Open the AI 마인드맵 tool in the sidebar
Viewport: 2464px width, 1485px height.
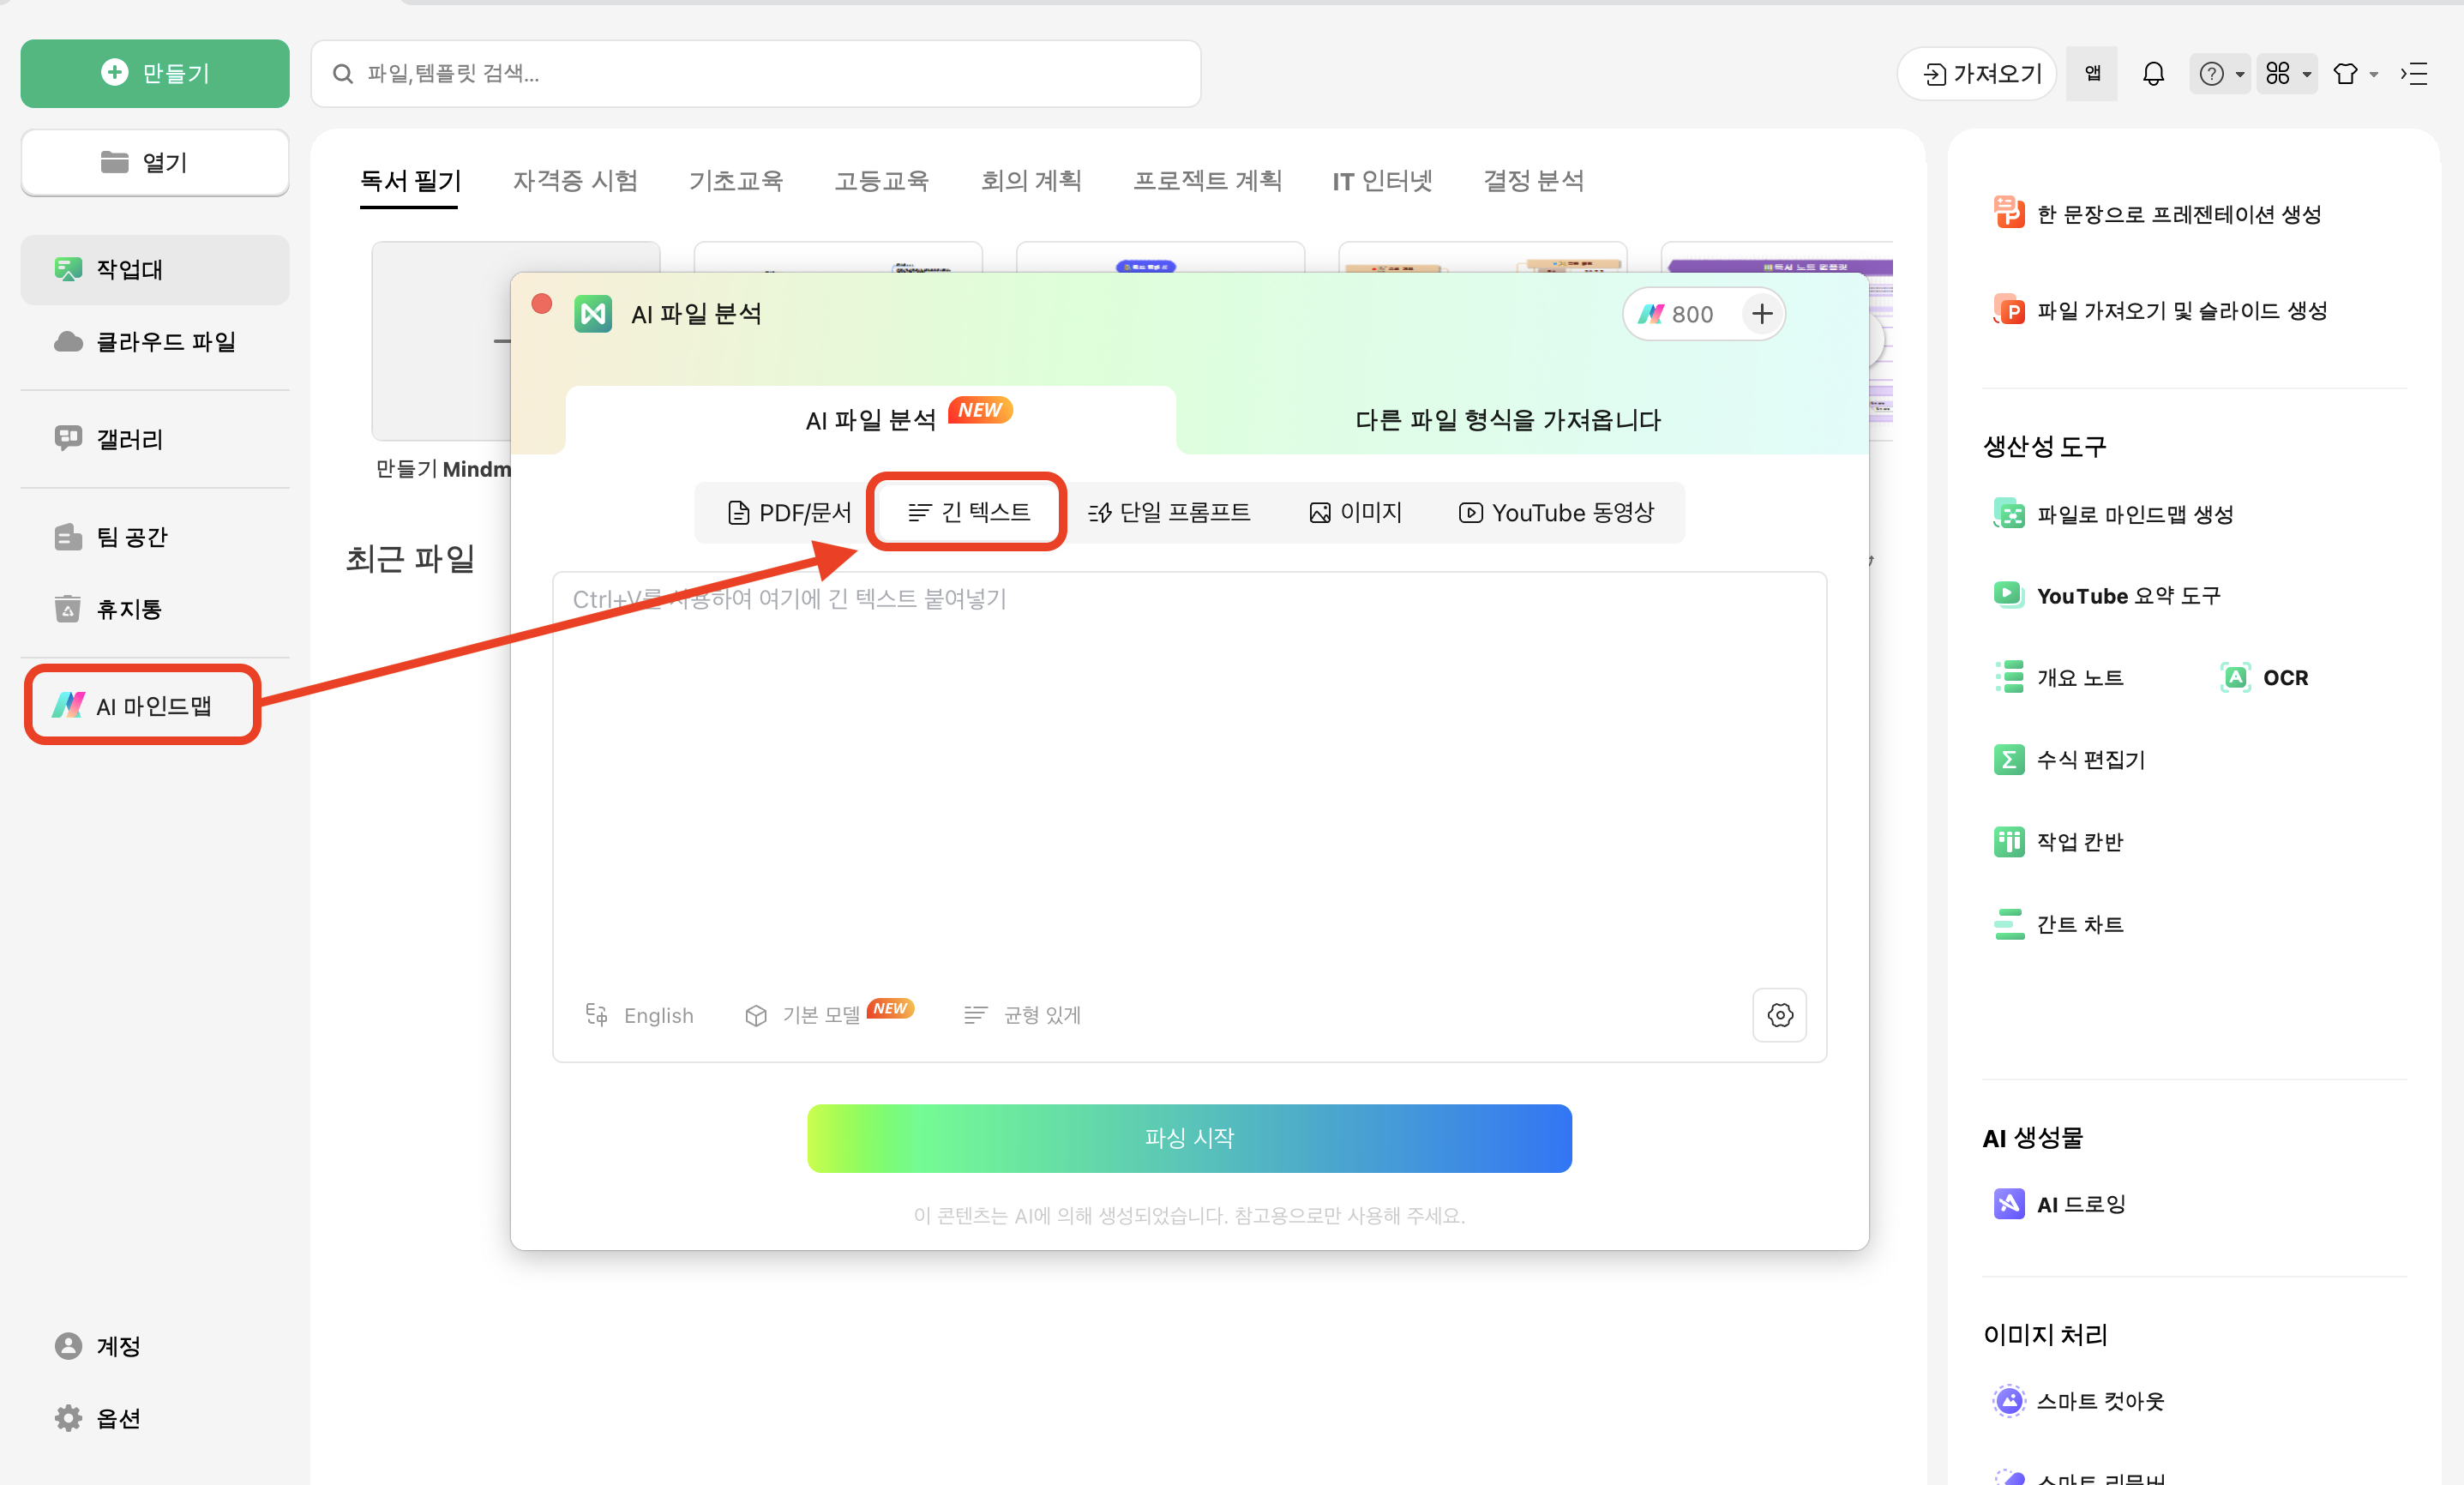coord(143,705)
